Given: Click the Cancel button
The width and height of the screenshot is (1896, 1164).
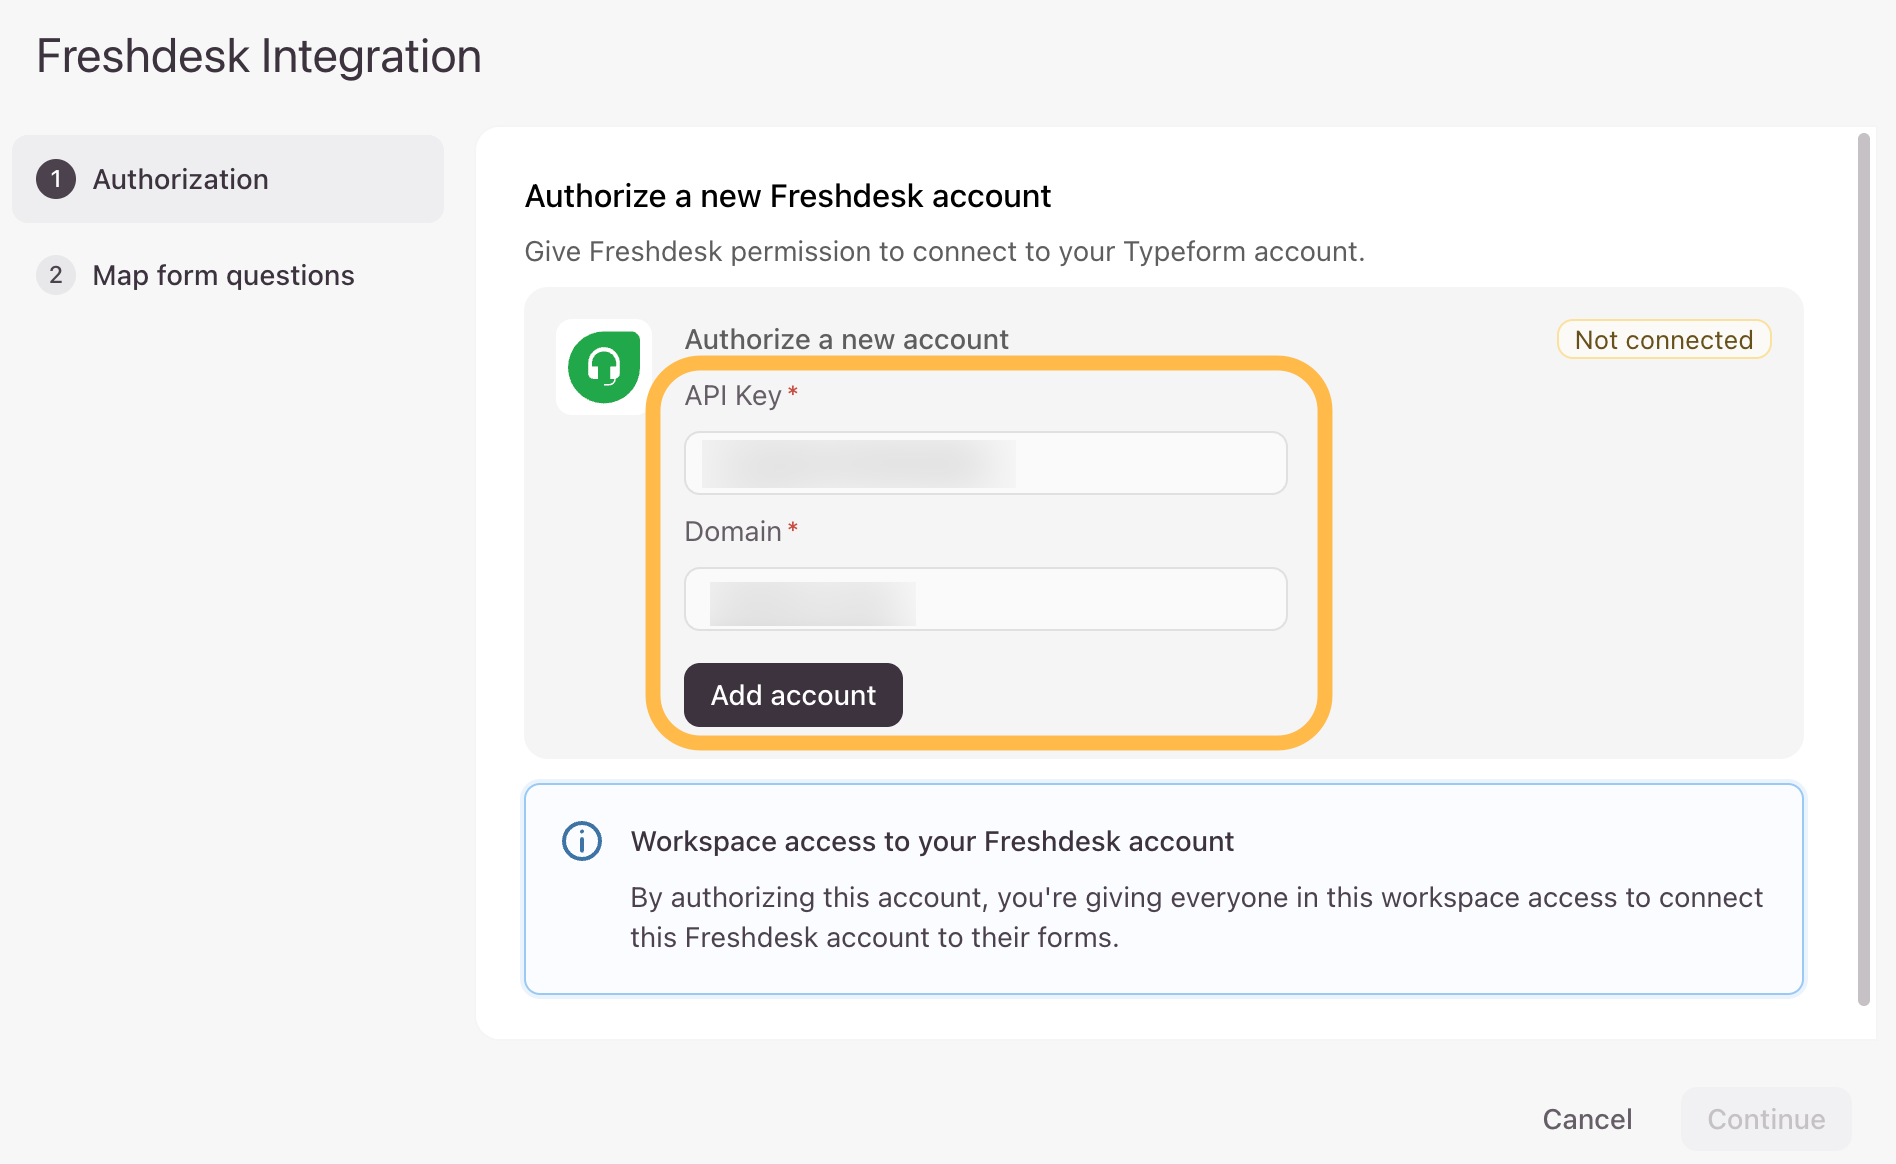Looking at the screenshot, I should tap(1587, 1119).
